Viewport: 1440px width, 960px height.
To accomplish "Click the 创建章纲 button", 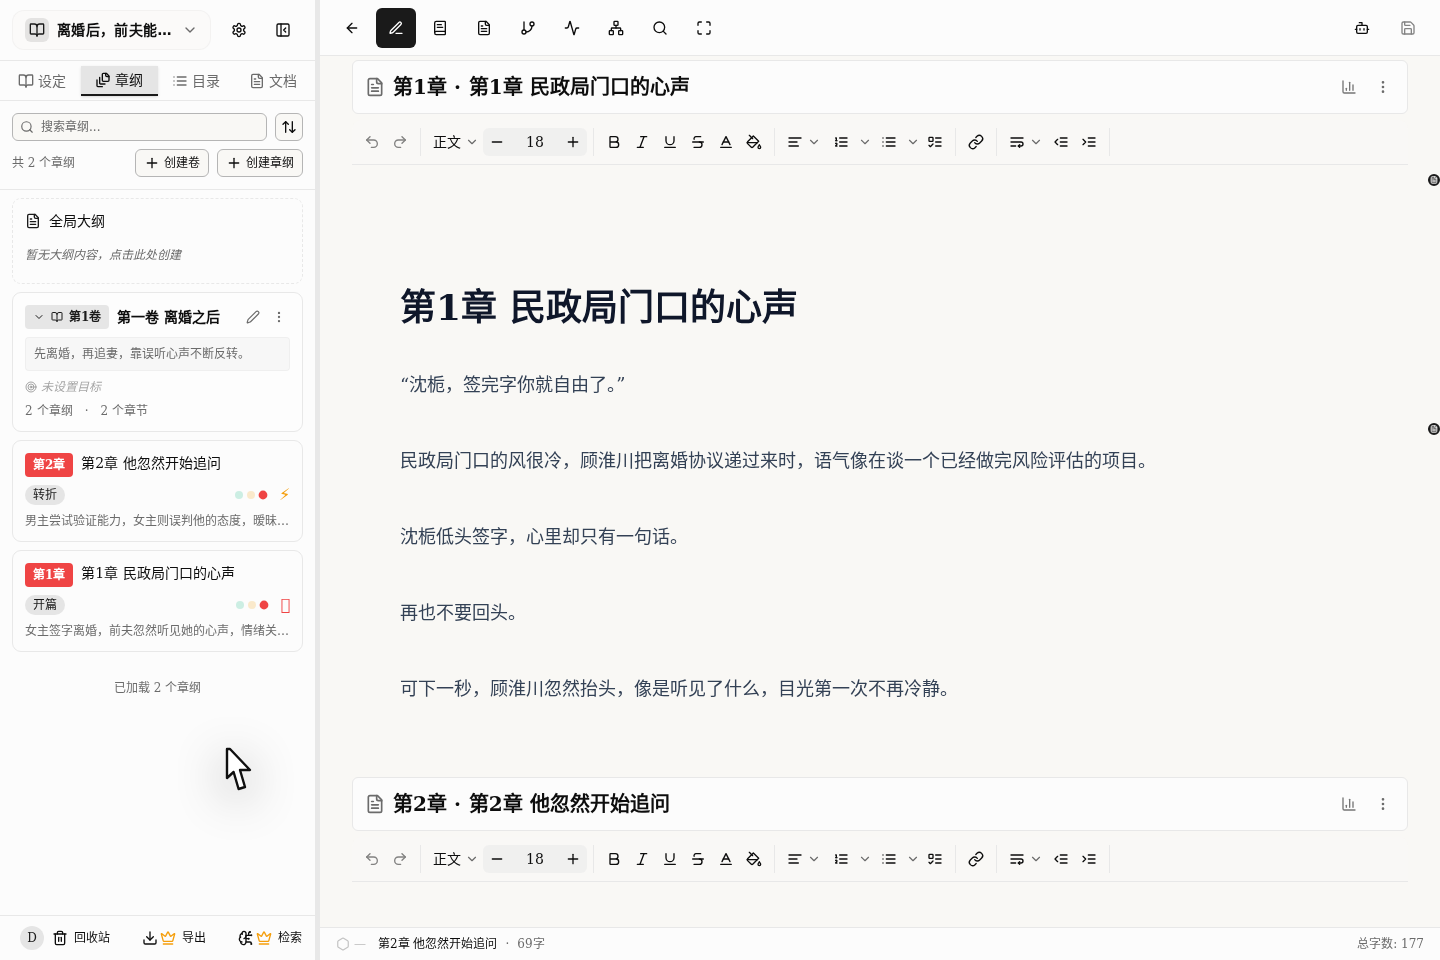I will tap(260, 162).
